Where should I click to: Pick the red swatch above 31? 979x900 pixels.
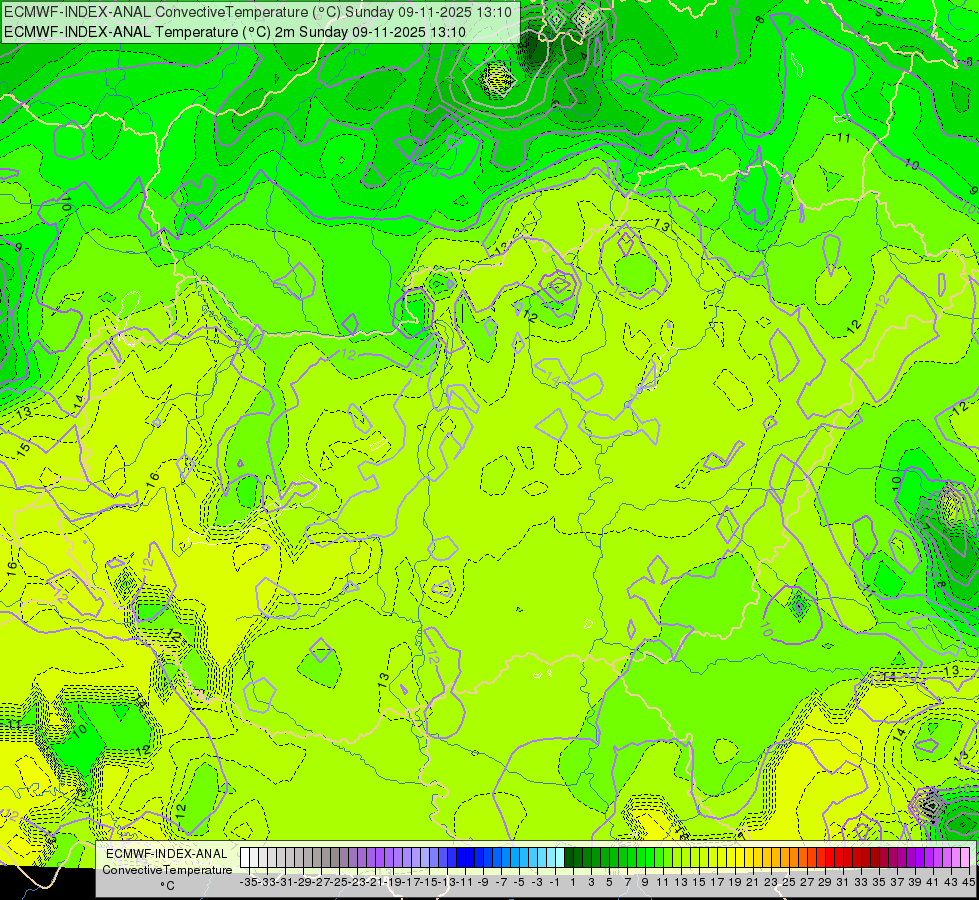point(839,858)
